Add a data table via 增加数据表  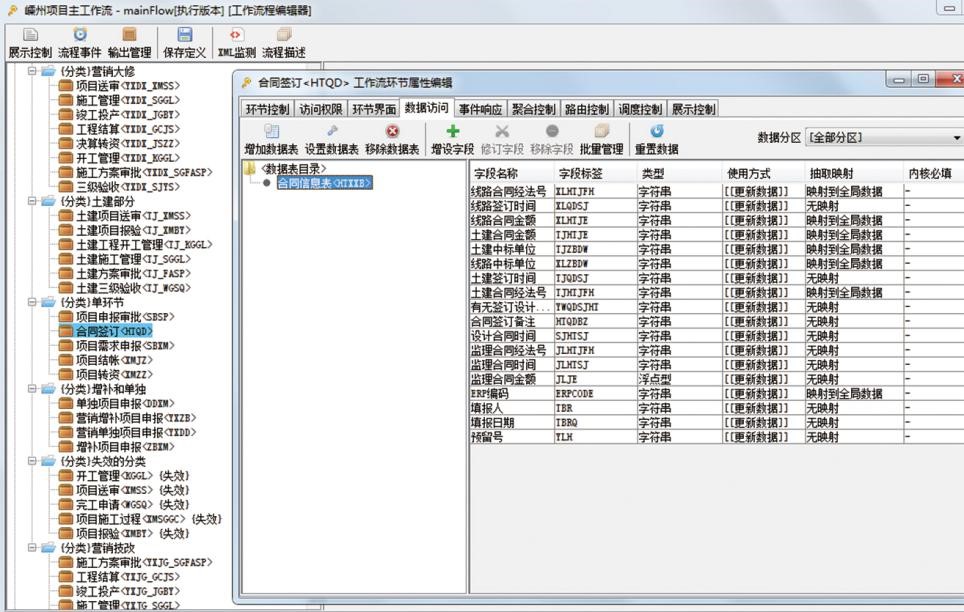[x=271, y=132]
